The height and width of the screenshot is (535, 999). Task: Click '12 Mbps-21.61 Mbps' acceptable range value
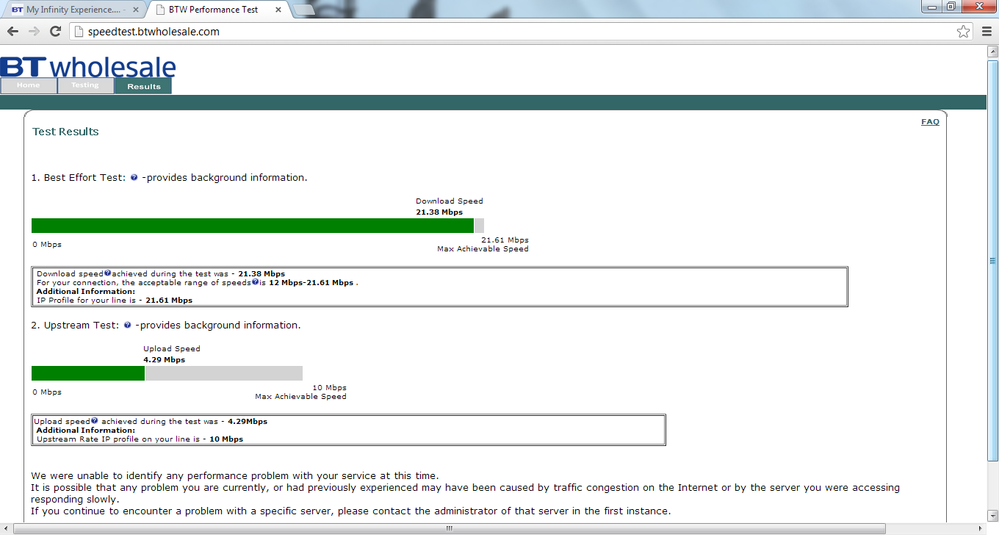point(311,282)
